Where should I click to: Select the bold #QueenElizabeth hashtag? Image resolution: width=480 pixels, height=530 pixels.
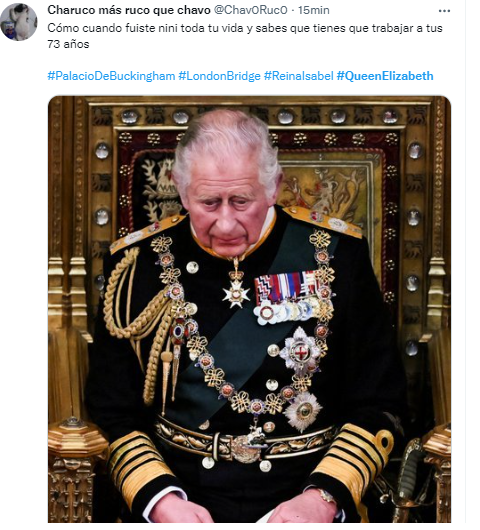385,76
